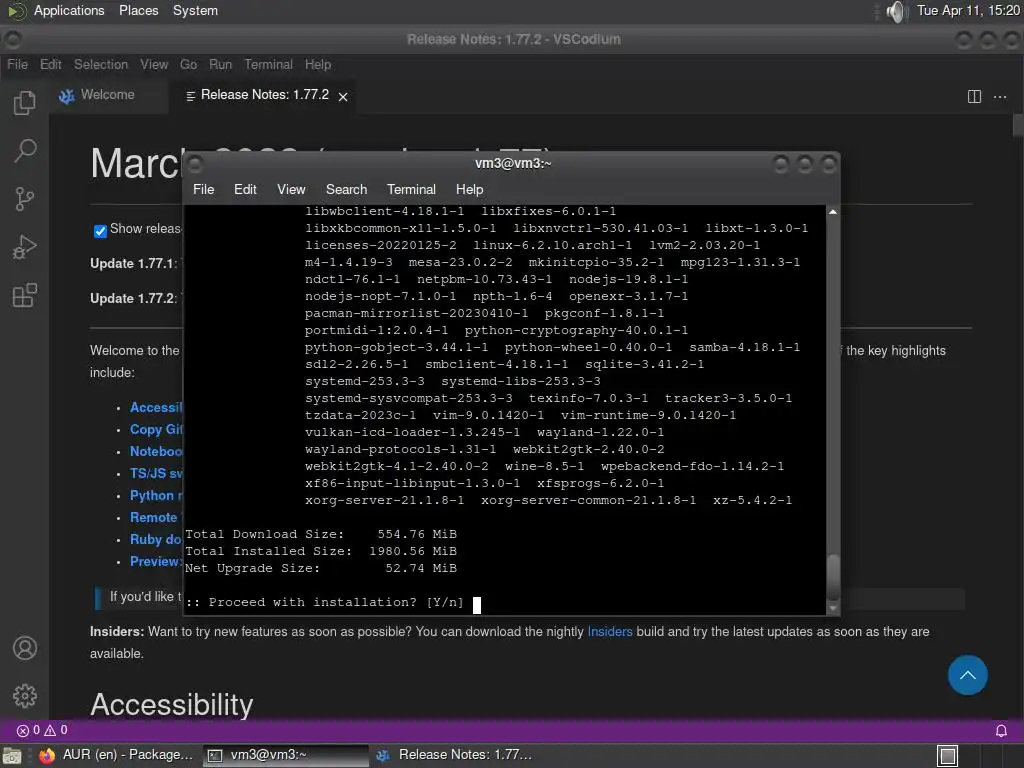Open the terminal window Edit menu
The height and width of the screenshot is (768, 1024).
[245, 189]
